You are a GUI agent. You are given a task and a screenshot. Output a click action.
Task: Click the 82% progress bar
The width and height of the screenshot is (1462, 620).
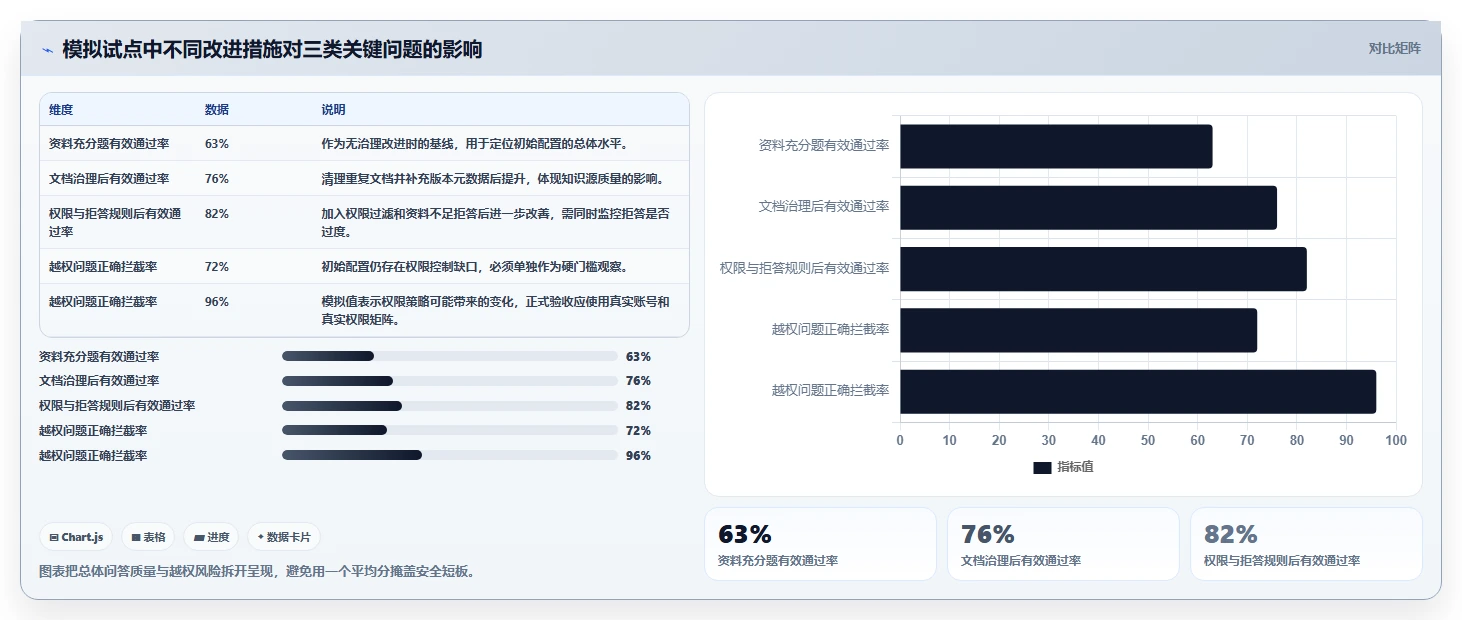pyautogui.click(x=449, y=406)
